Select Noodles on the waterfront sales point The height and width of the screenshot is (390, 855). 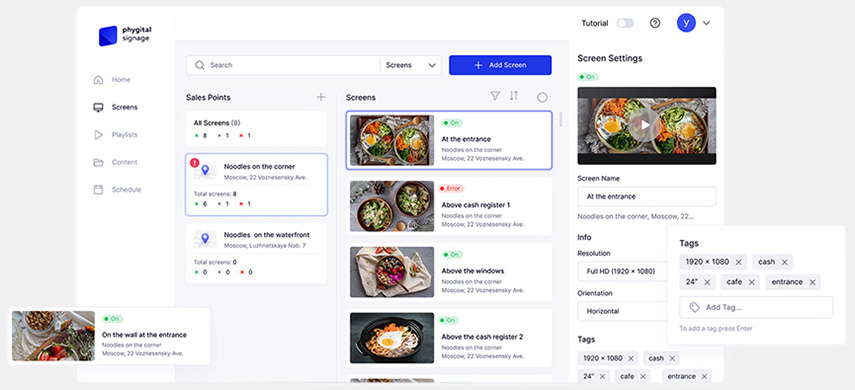[x=256, y=253]
